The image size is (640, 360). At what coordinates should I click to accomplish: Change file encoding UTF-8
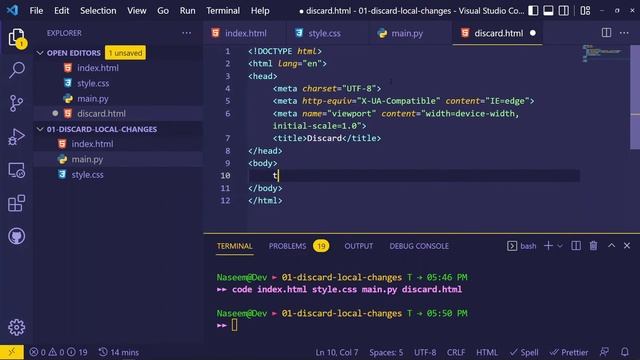click(x=425, y=352)
